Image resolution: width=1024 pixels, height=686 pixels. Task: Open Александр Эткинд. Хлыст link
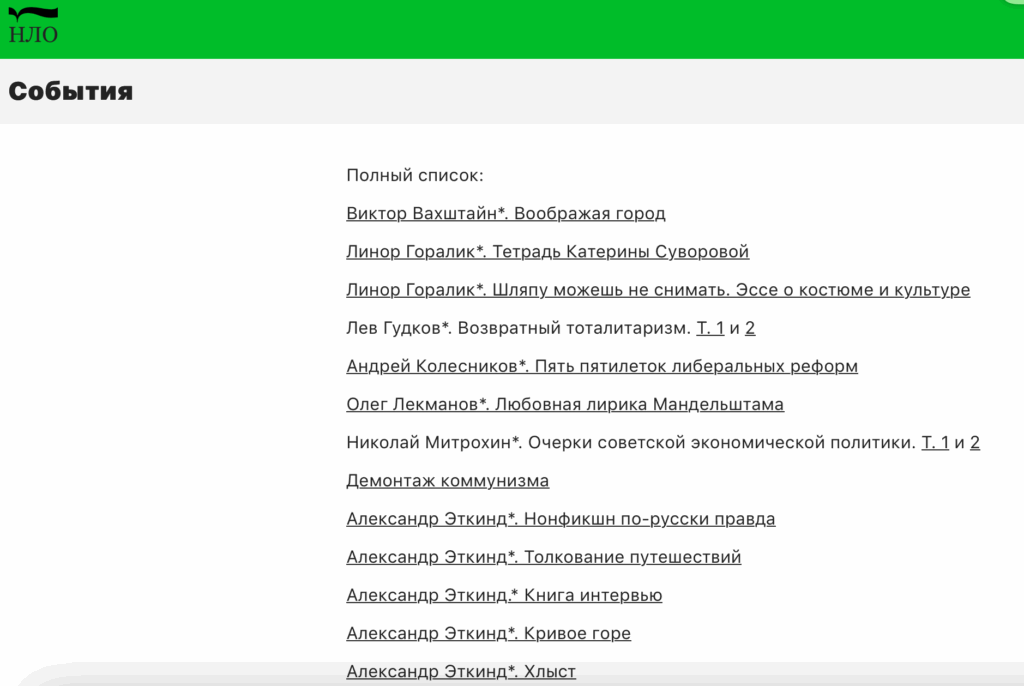coord(461,672)
